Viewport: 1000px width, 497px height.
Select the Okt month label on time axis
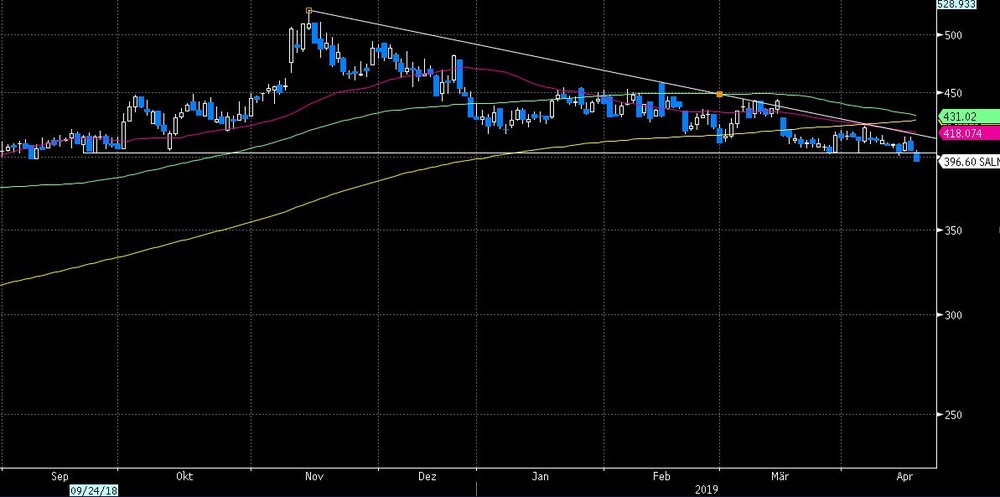(x=184, y=477)
